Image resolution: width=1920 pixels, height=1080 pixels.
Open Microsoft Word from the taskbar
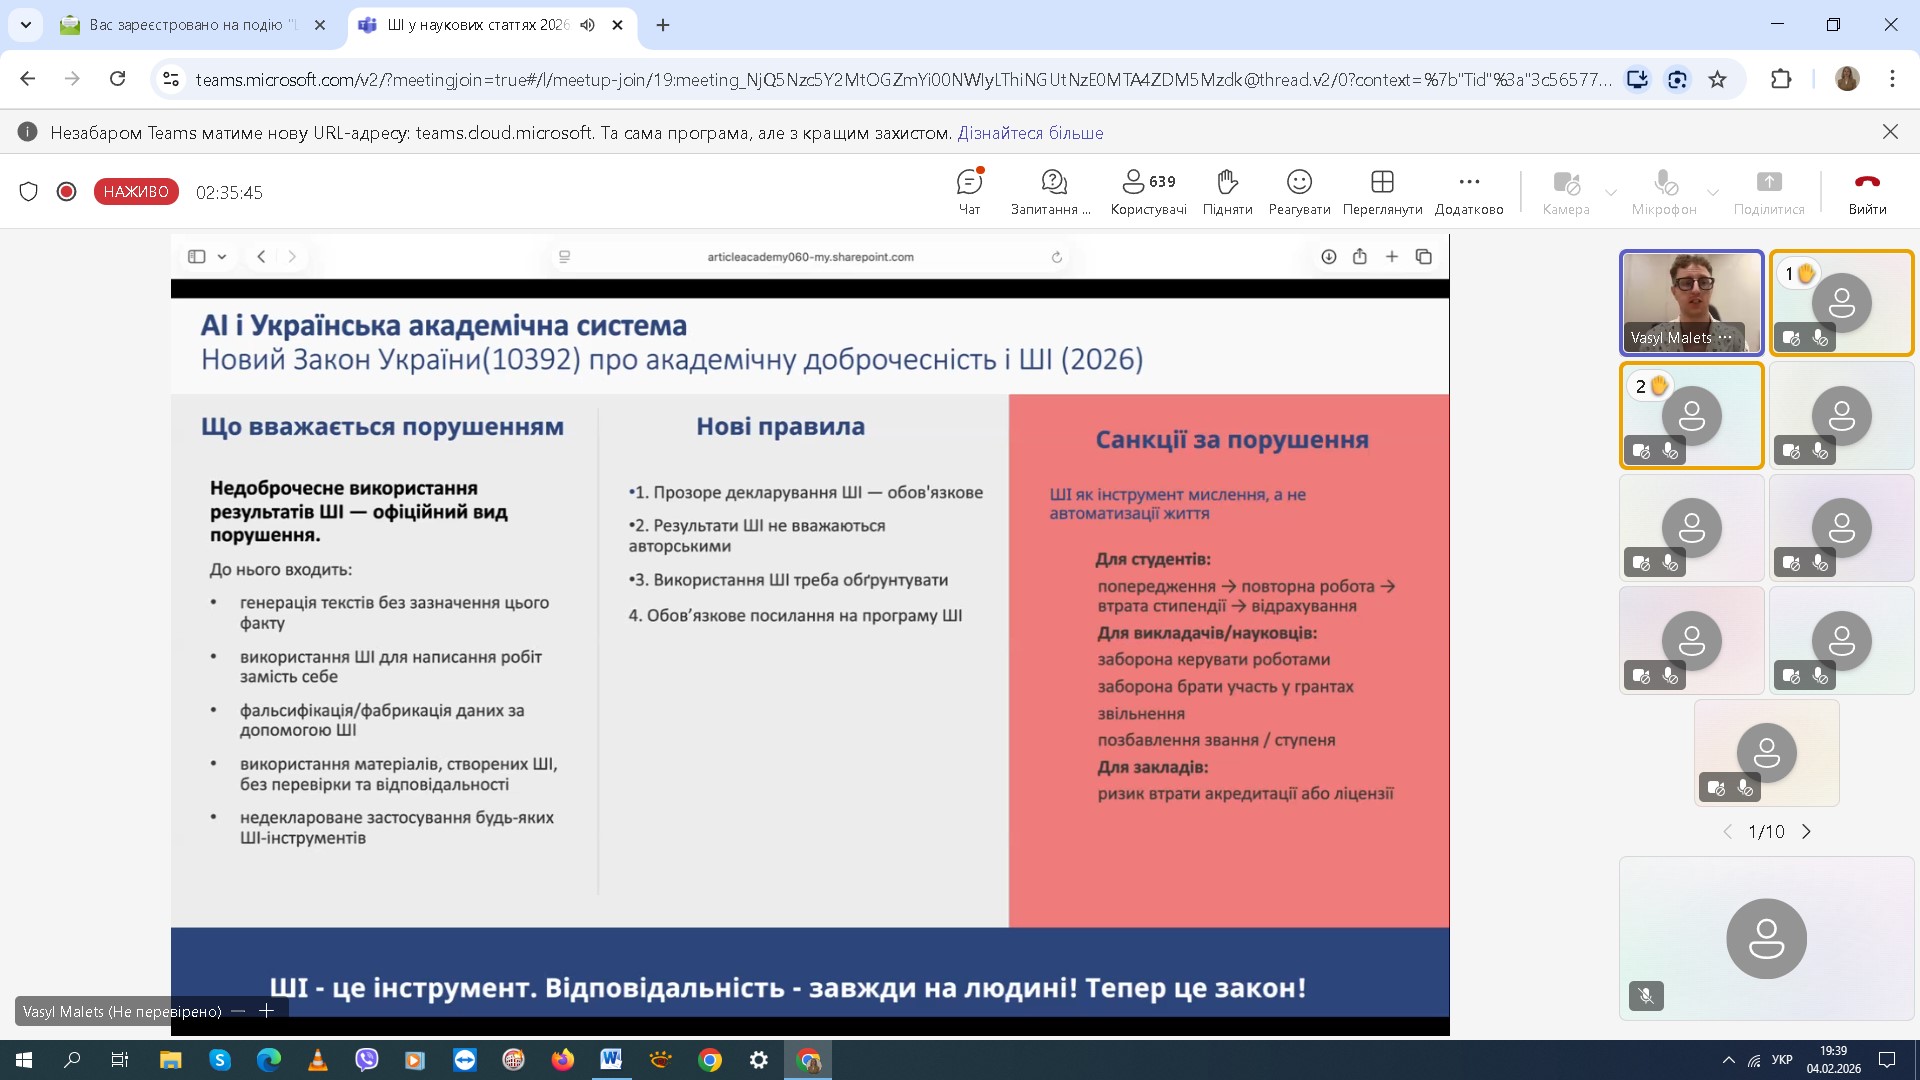click(610, 1060)
